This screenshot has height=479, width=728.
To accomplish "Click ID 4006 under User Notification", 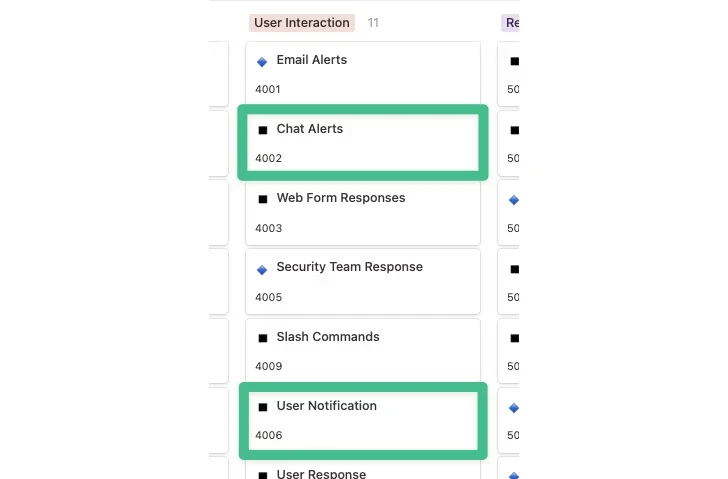I will click(268, 435).
